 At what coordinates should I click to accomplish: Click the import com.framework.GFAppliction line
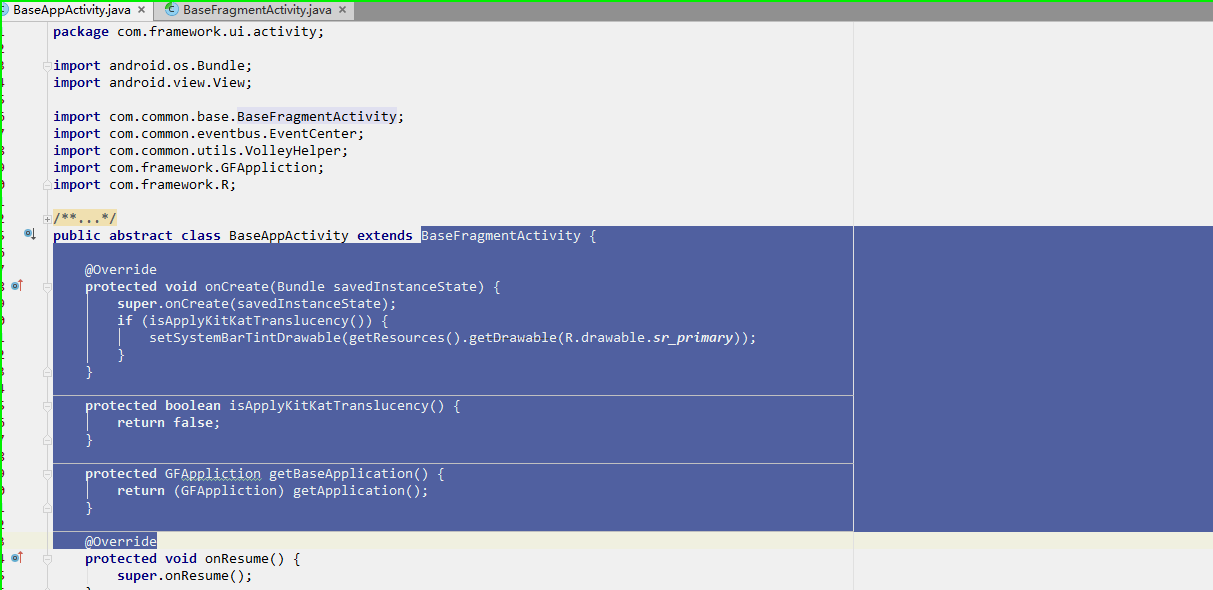pos(189,167)
